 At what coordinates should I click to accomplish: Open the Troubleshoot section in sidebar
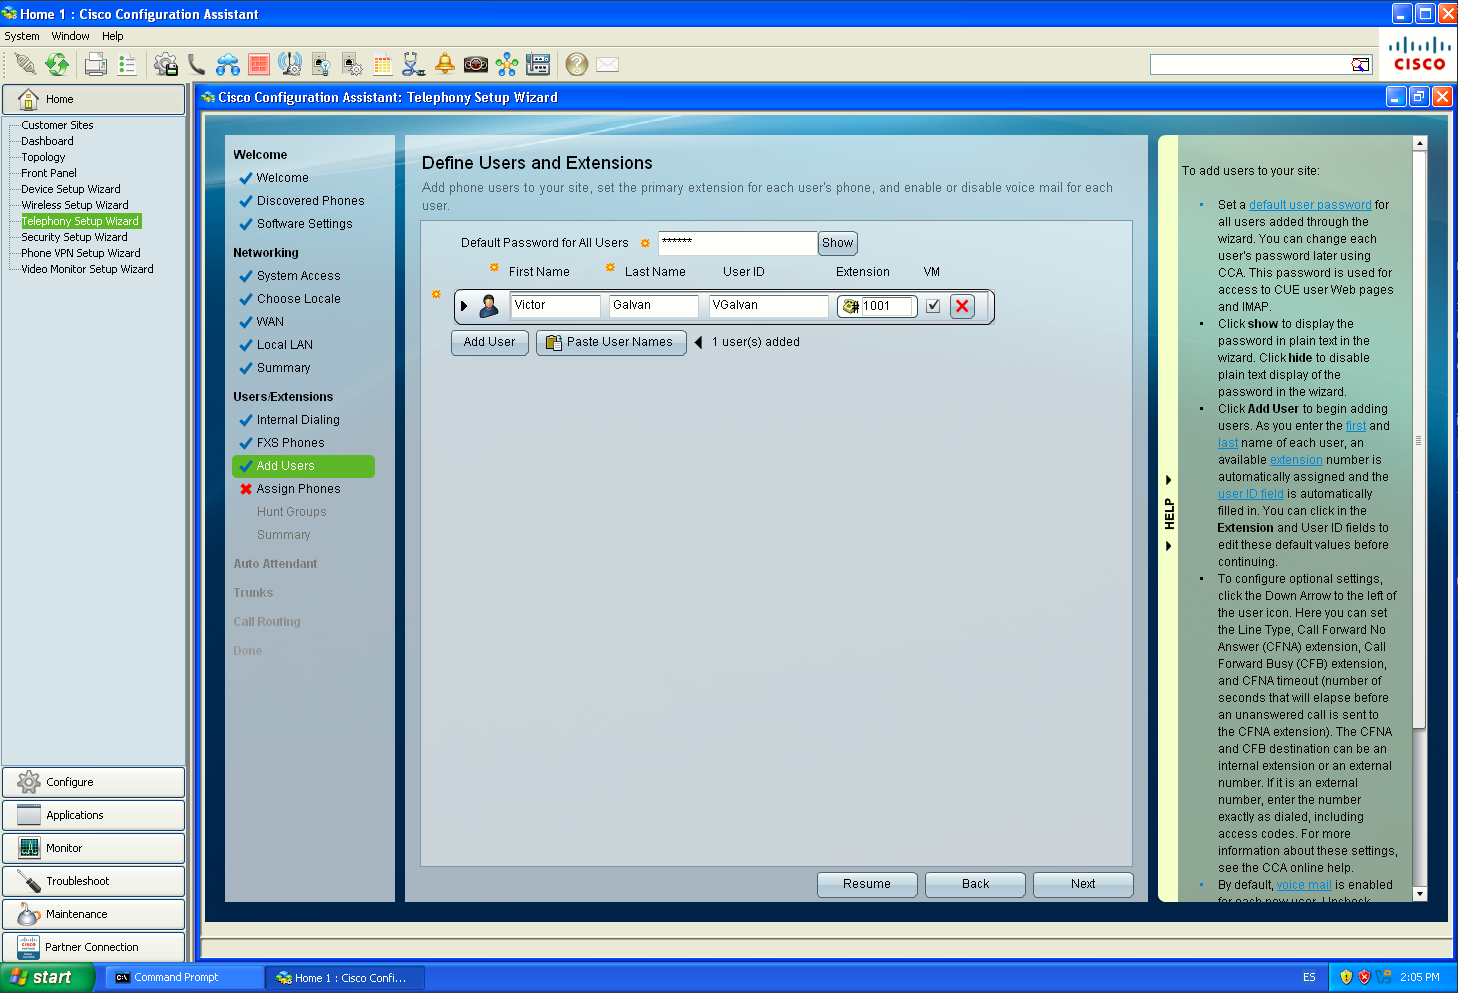pyautogui.click(x=93, y=881)
